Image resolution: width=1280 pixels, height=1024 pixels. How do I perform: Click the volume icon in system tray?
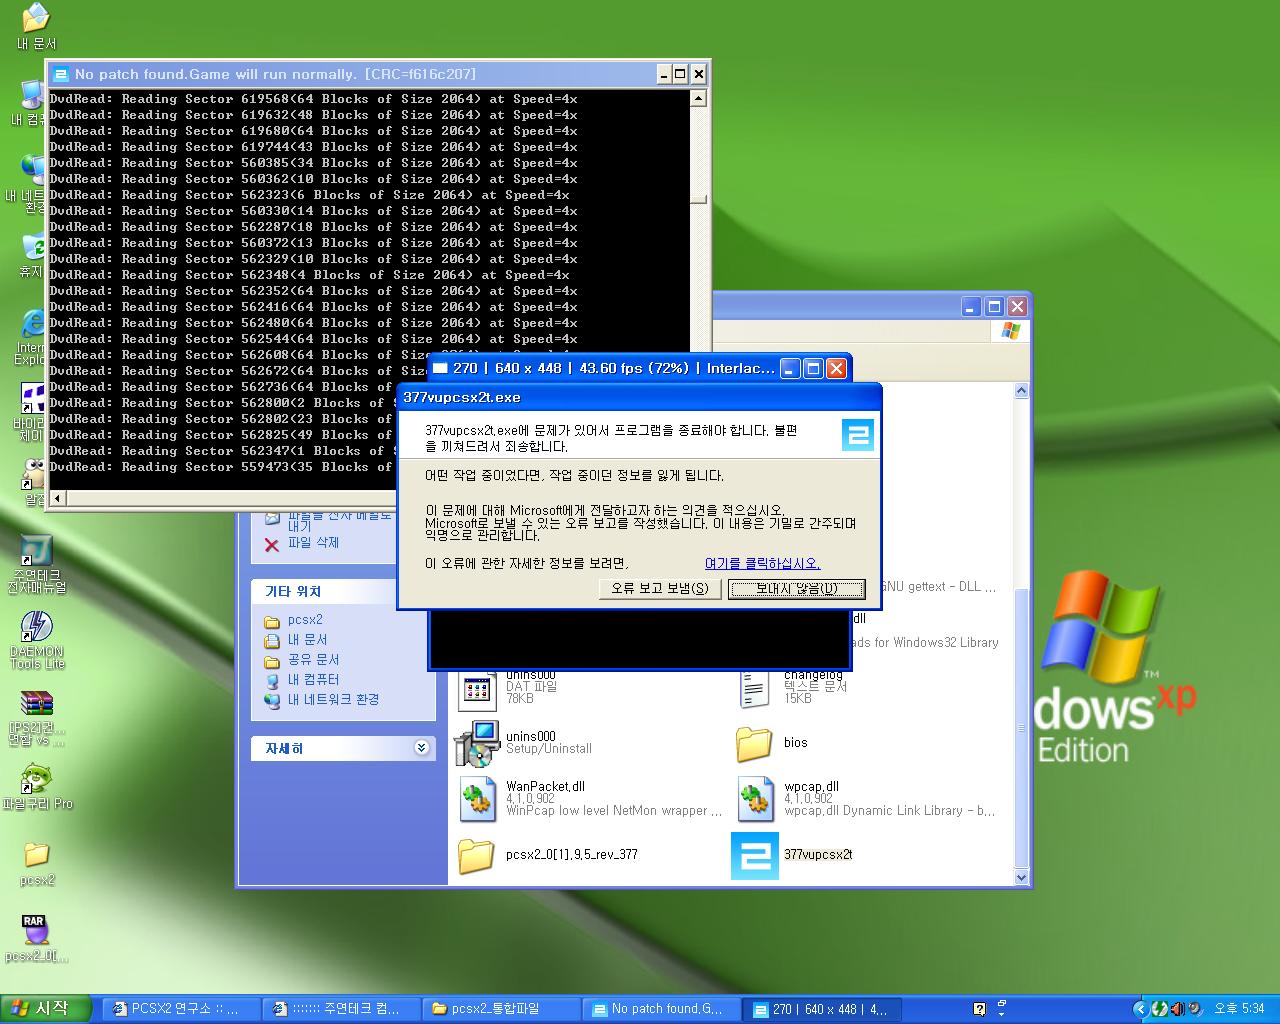[x=1176, y=1009]
